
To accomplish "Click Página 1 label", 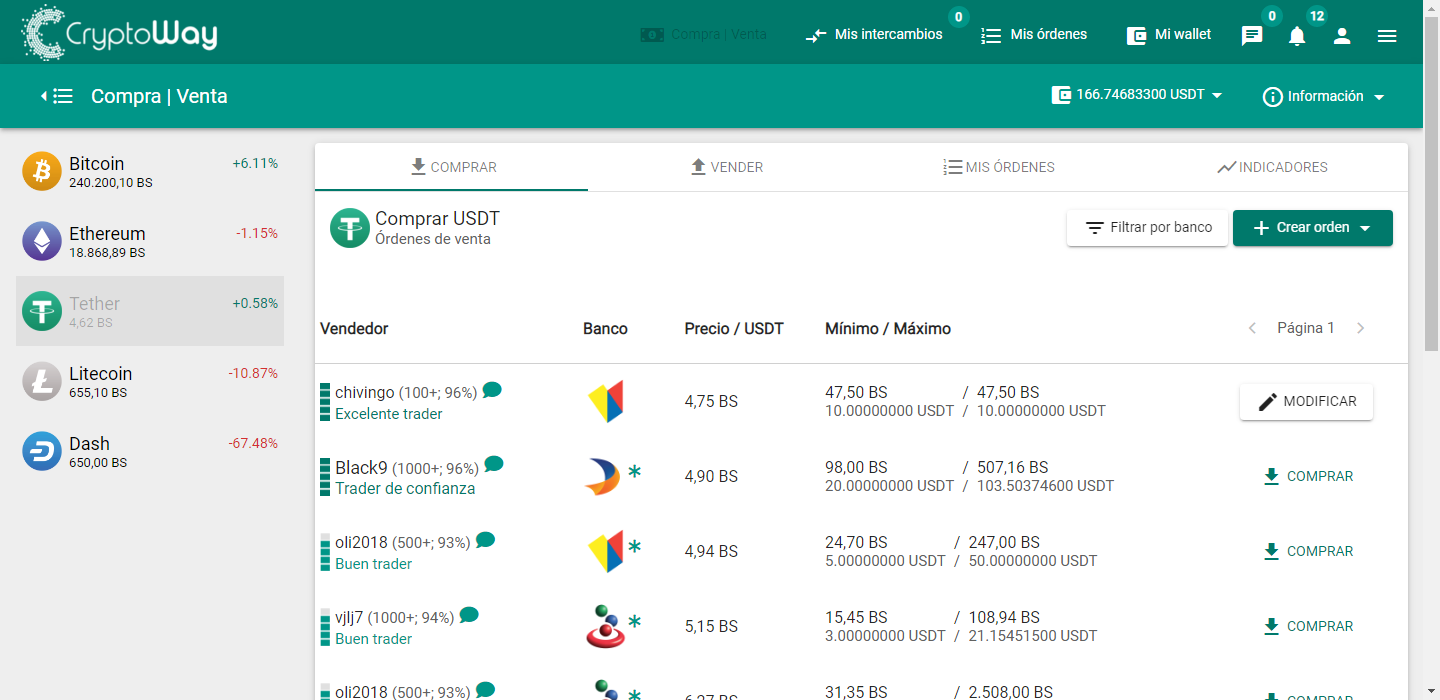I will [x=1306, y=328].
